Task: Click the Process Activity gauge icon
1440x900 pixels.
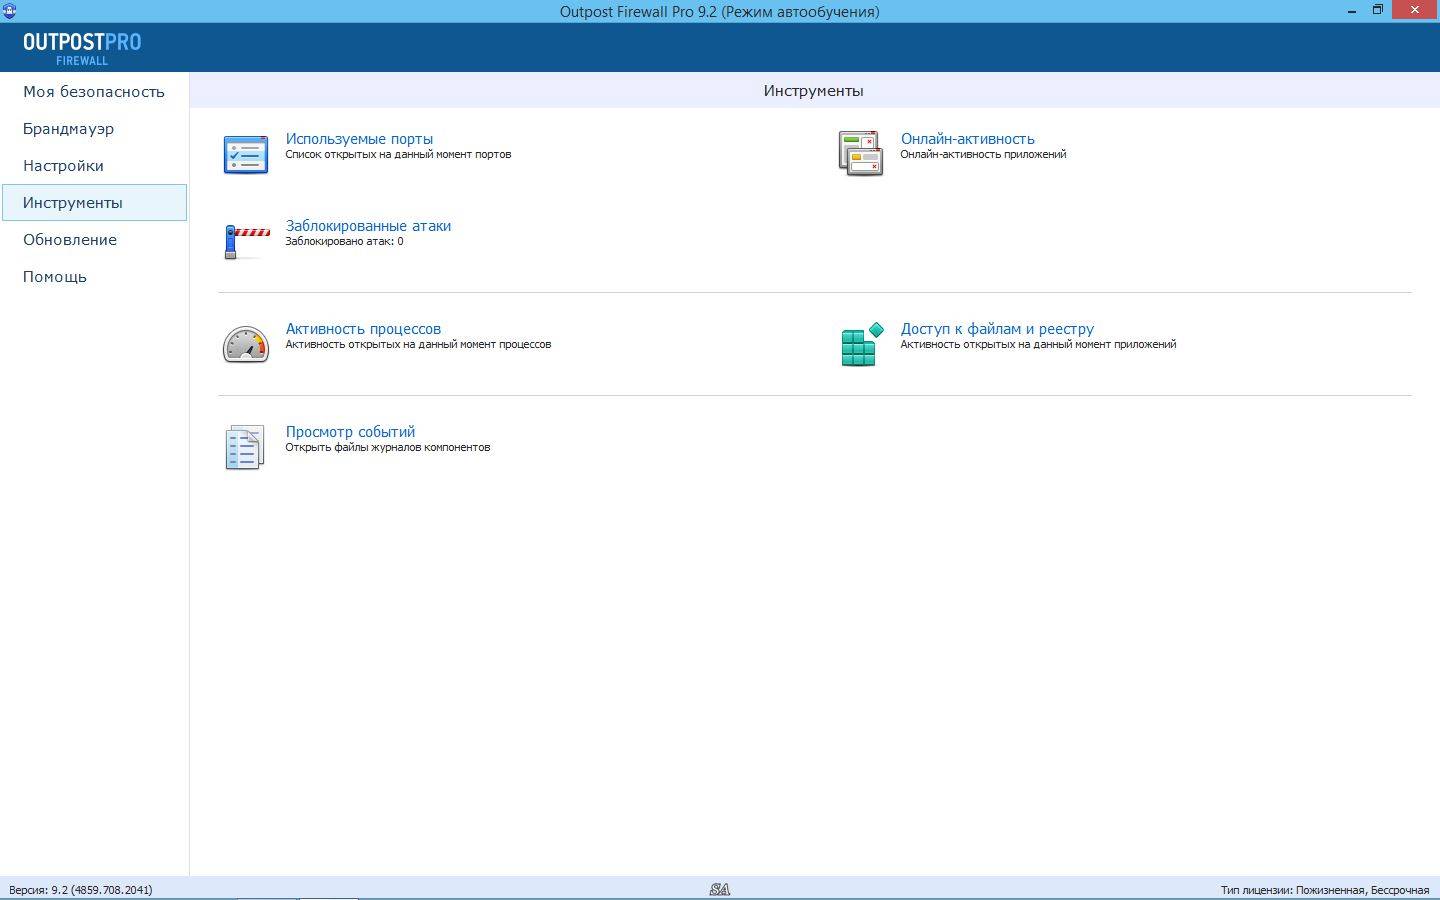Action: 246,344
